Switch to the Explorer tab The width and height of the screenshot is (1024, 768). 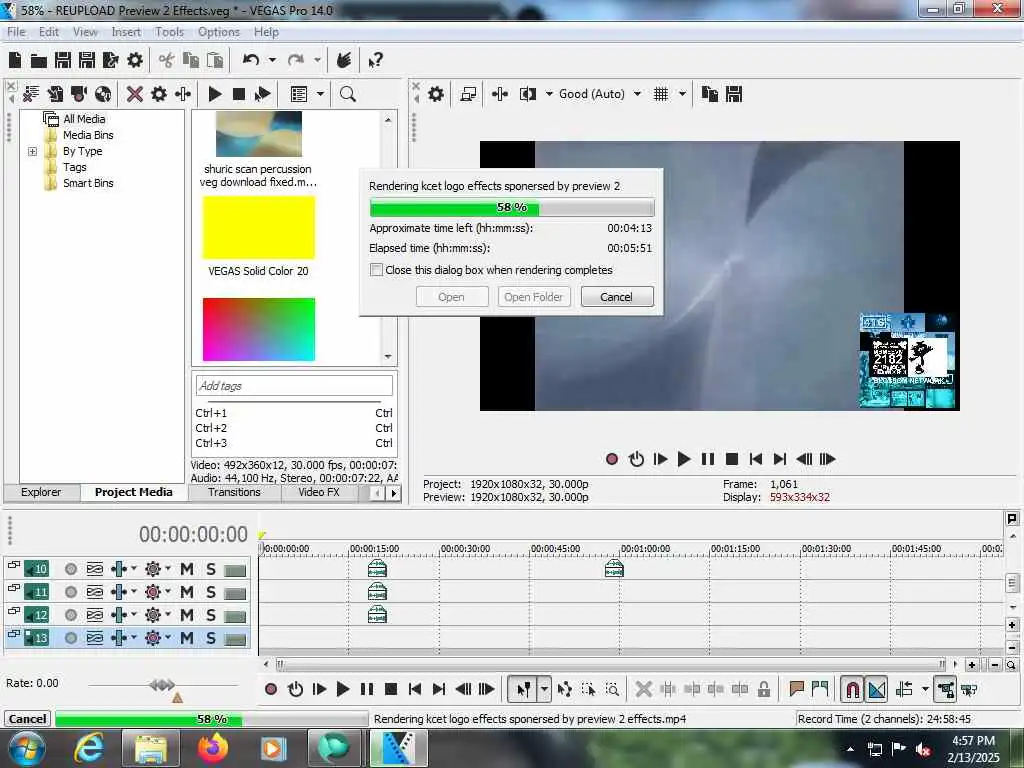40,492
